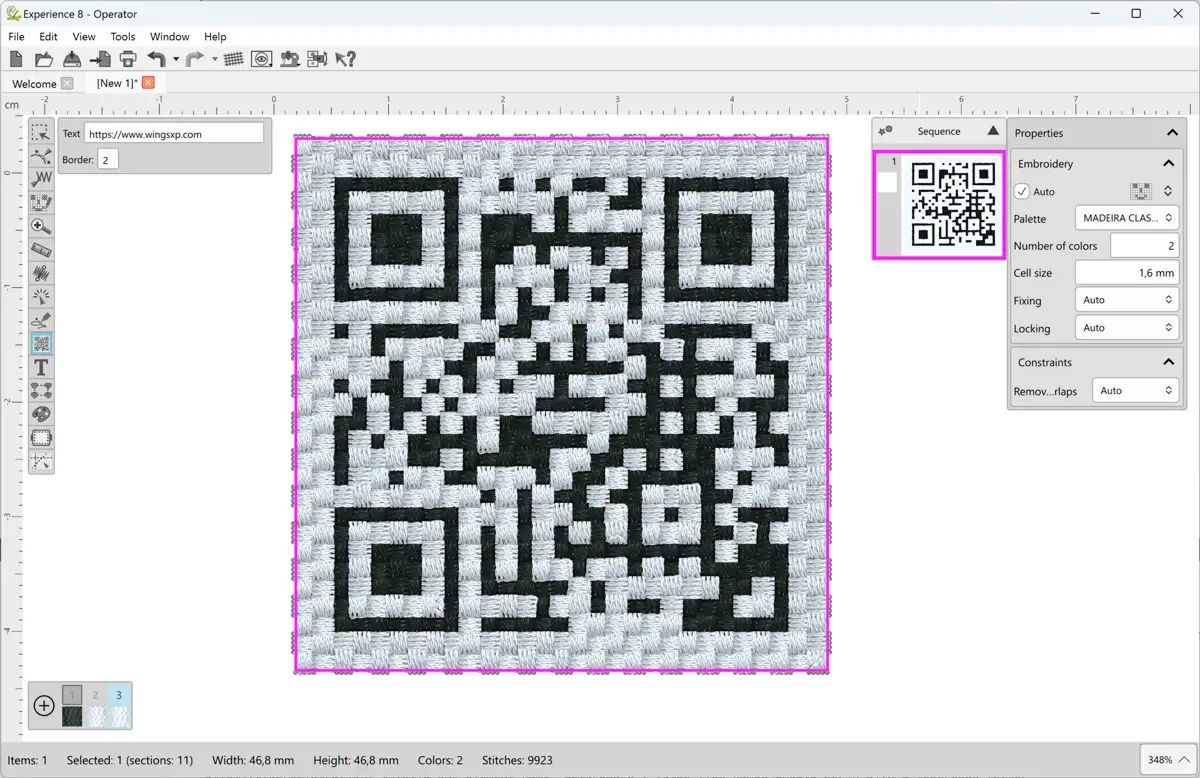
Task: Select the freehand drawing tool
Action: click(x=41, y=320)
